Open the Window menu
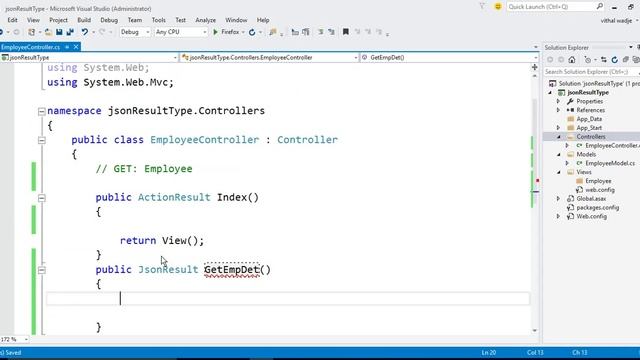This screenshot has height=360, width=640. pos(236,20)
